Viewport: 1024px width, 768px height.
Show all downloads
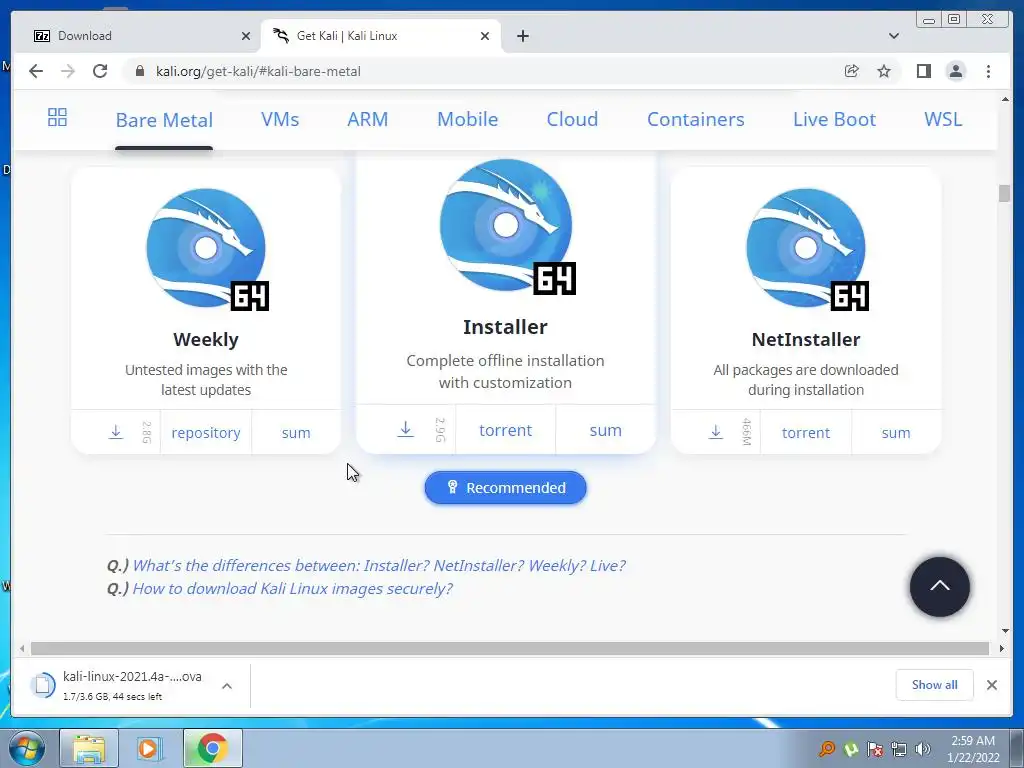pyautogui.click(x=935, y=684)
